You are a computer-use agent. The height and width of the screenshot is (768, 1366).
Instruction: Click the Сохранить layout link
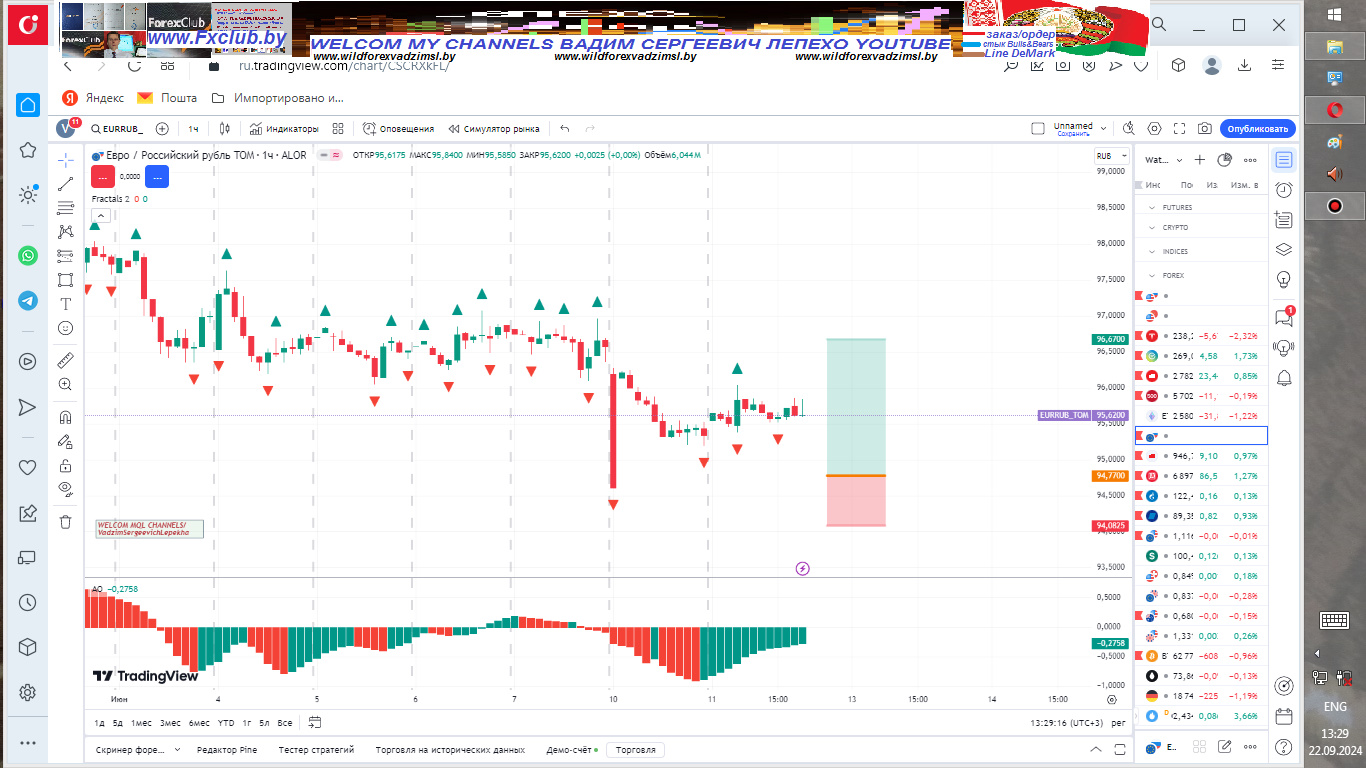tap(1072, 134)
